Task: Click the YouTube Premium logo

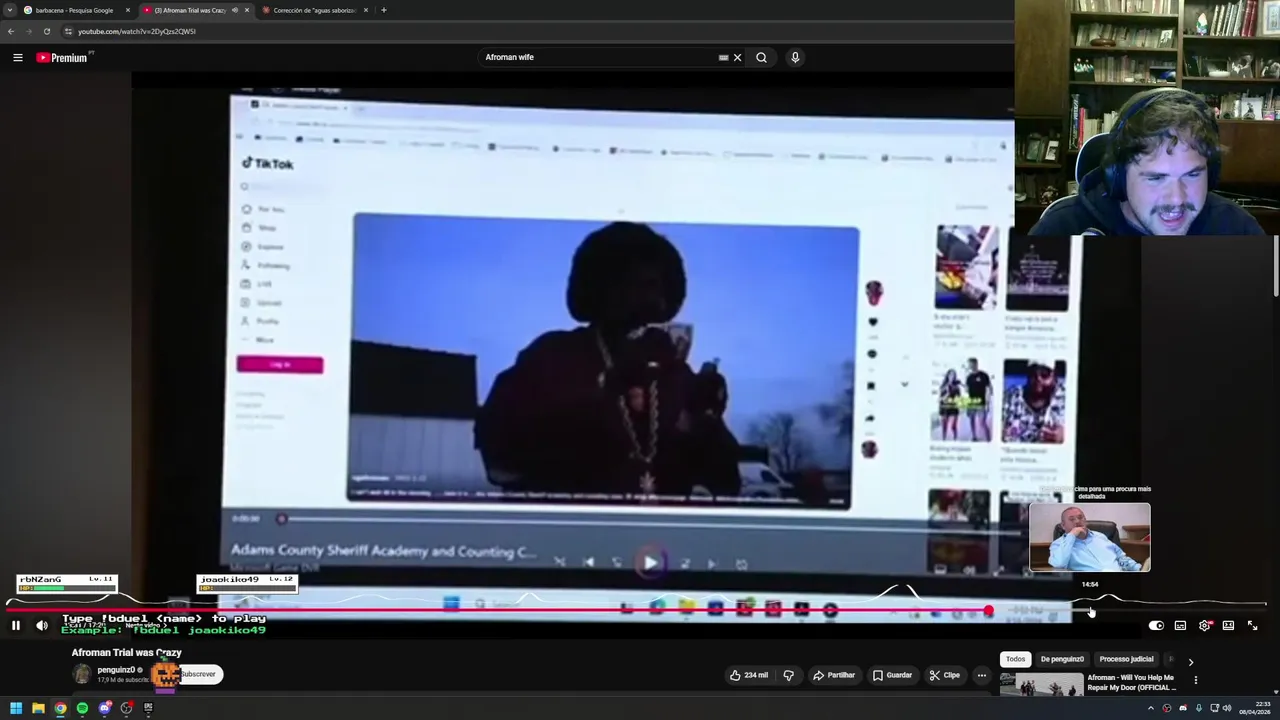Action: point(64,57)
